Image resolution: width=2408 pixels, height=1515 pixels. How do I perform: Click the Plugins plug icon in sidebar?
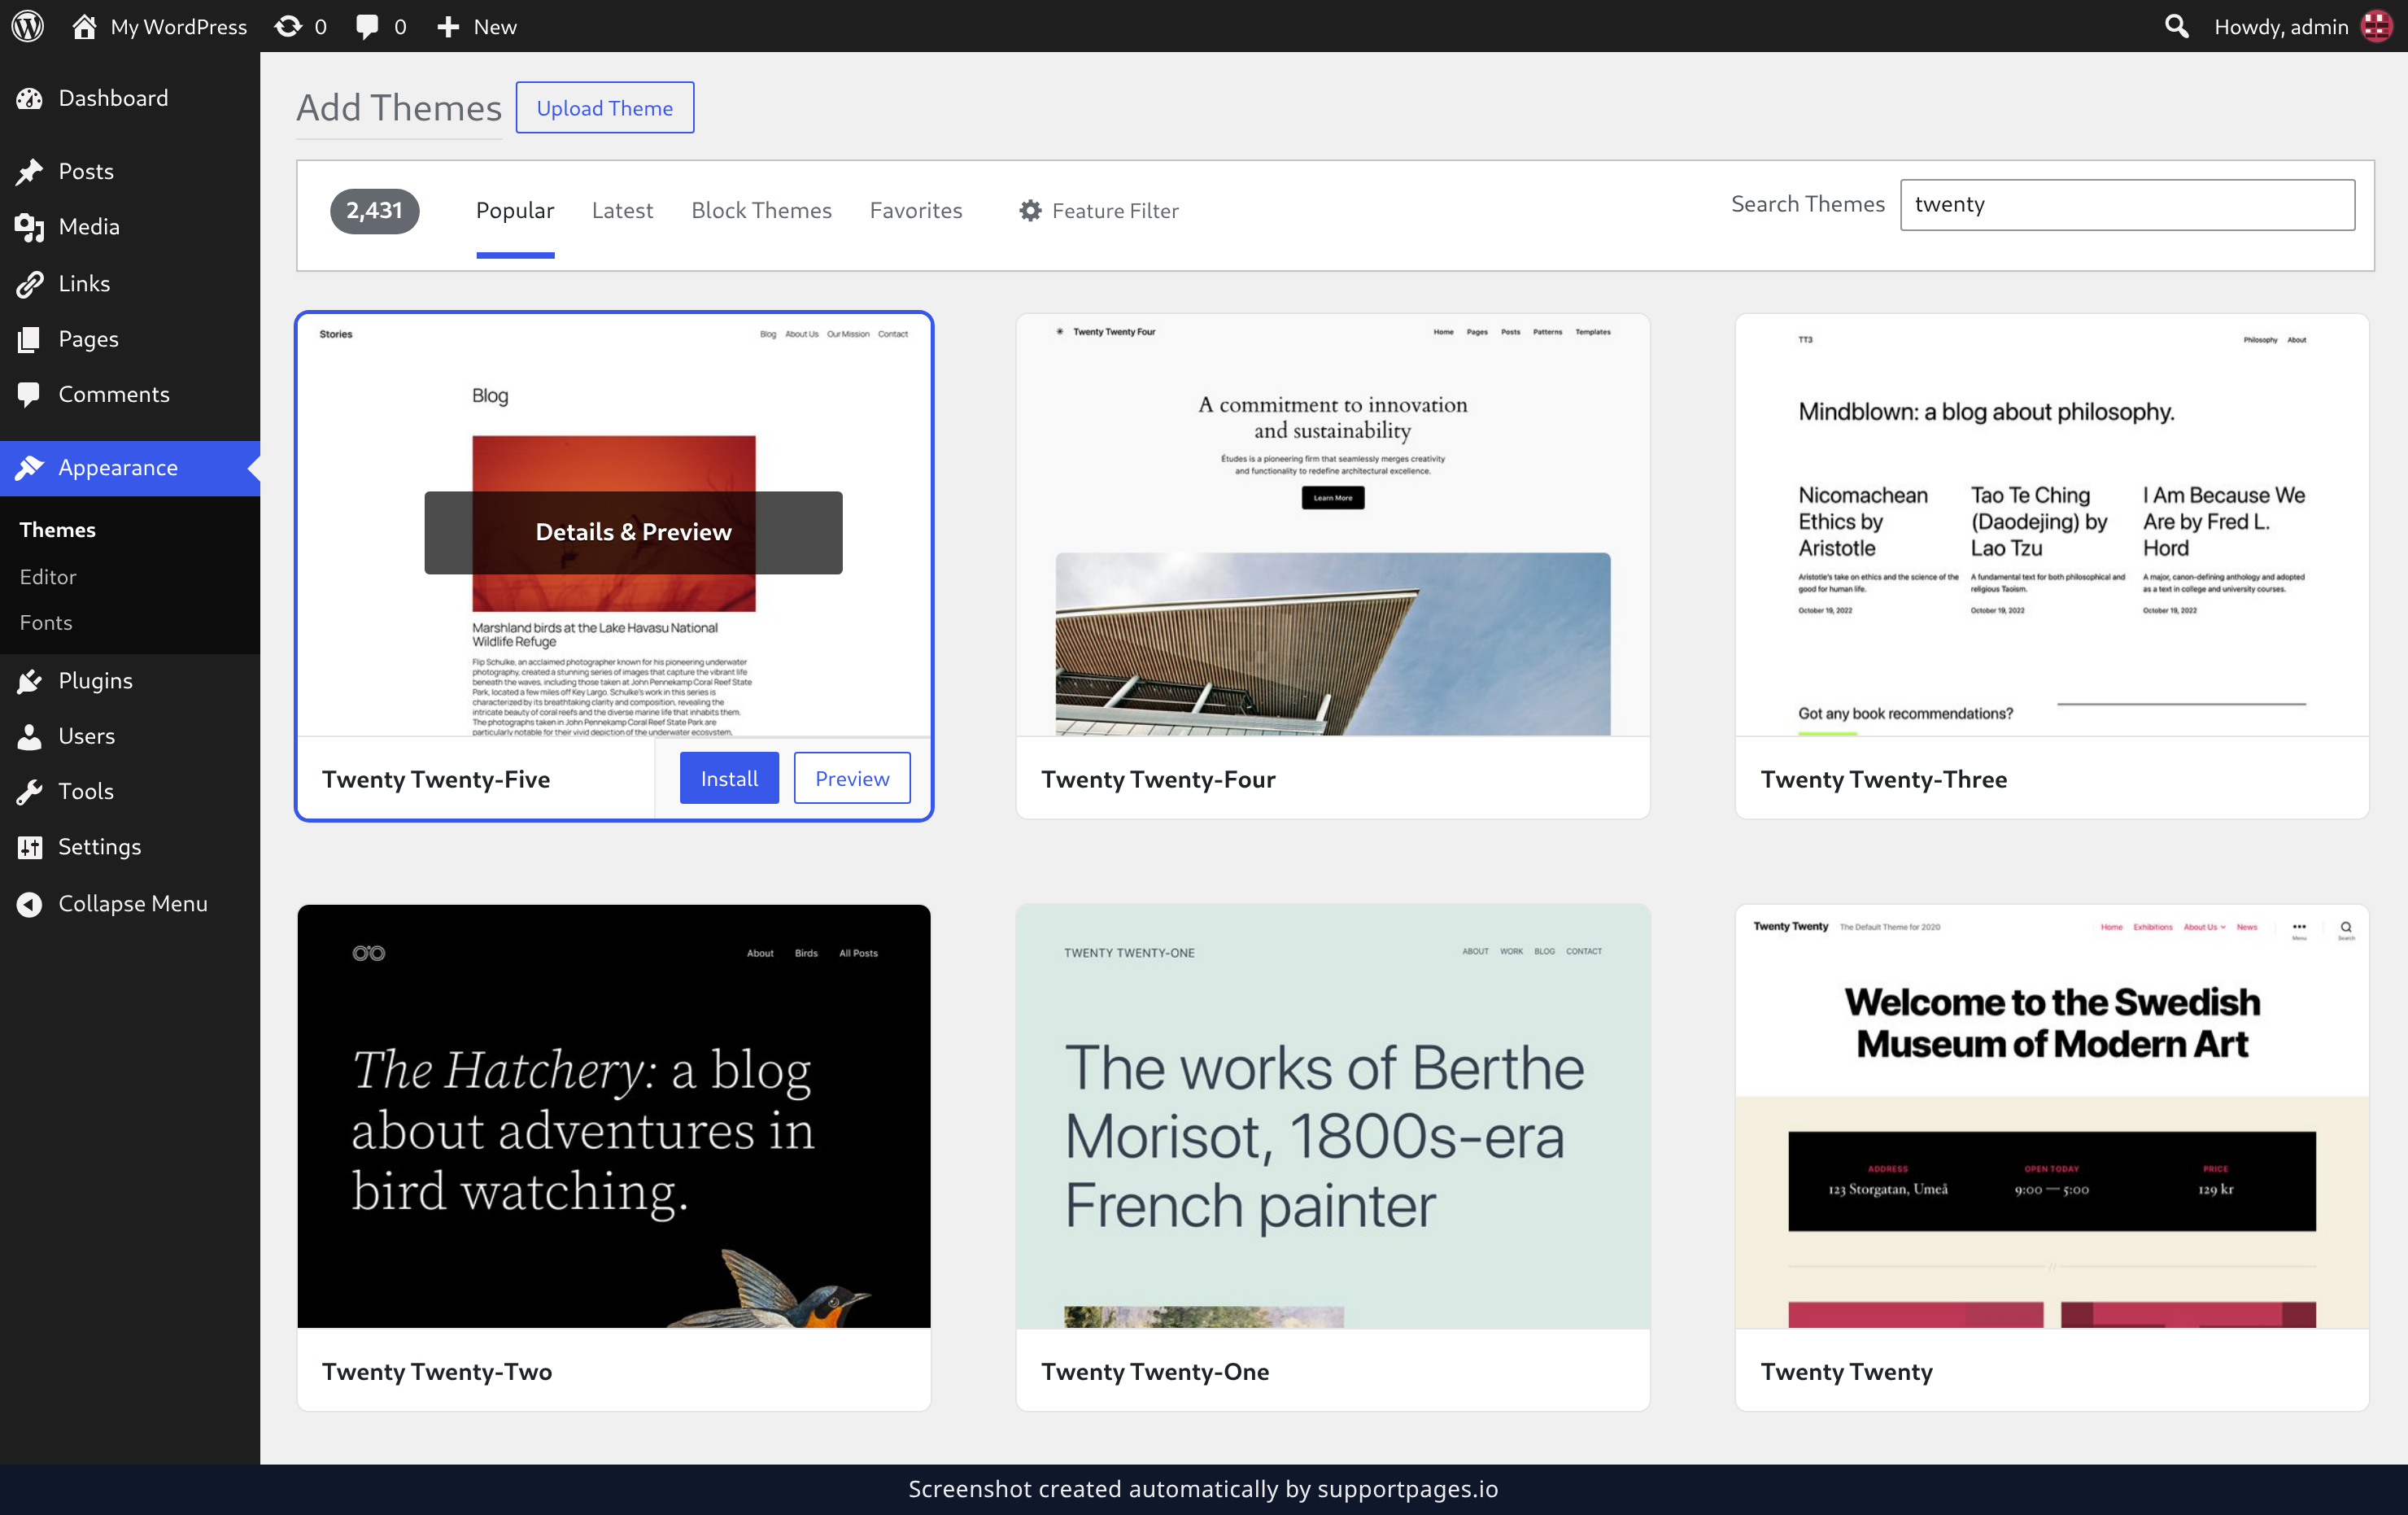30,681
